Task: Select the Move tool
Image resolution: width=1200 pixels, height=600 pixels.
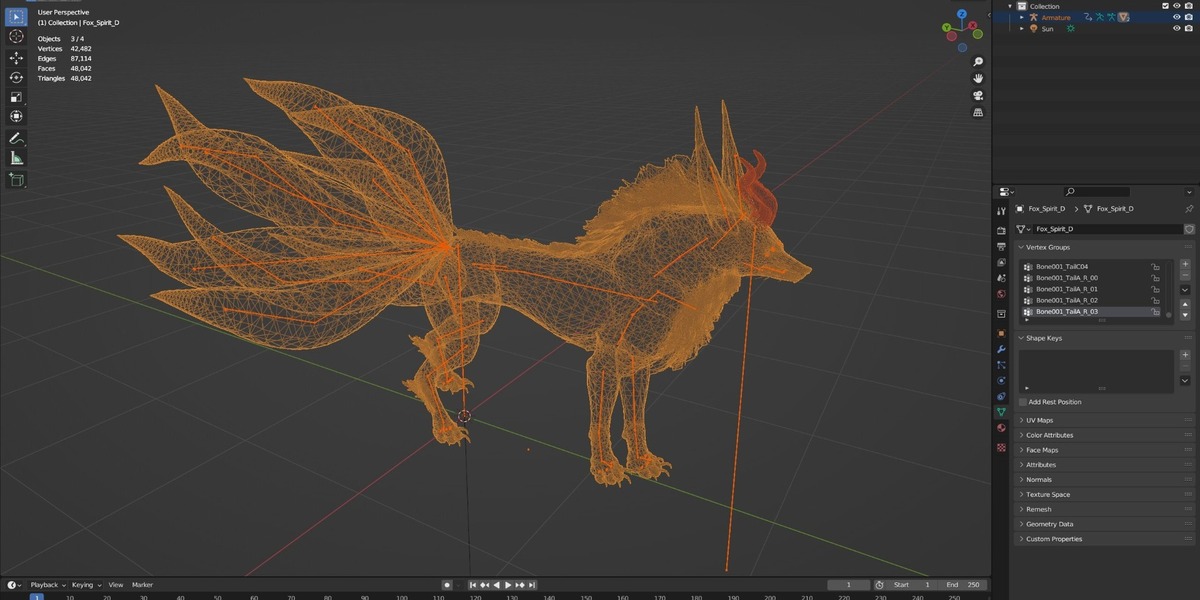Action: click(16, 58)
